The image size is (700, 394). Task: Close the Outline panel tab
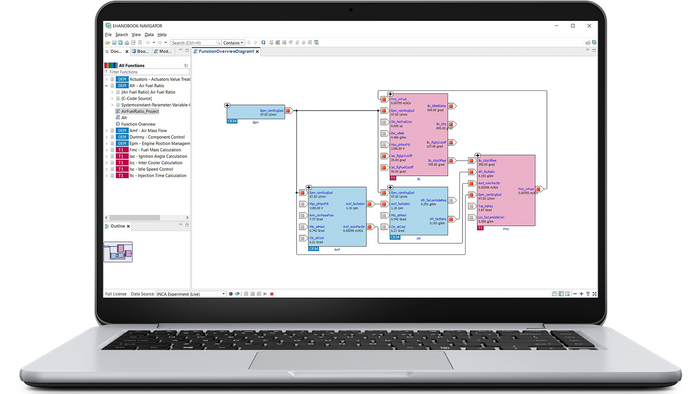click(128, 227)
